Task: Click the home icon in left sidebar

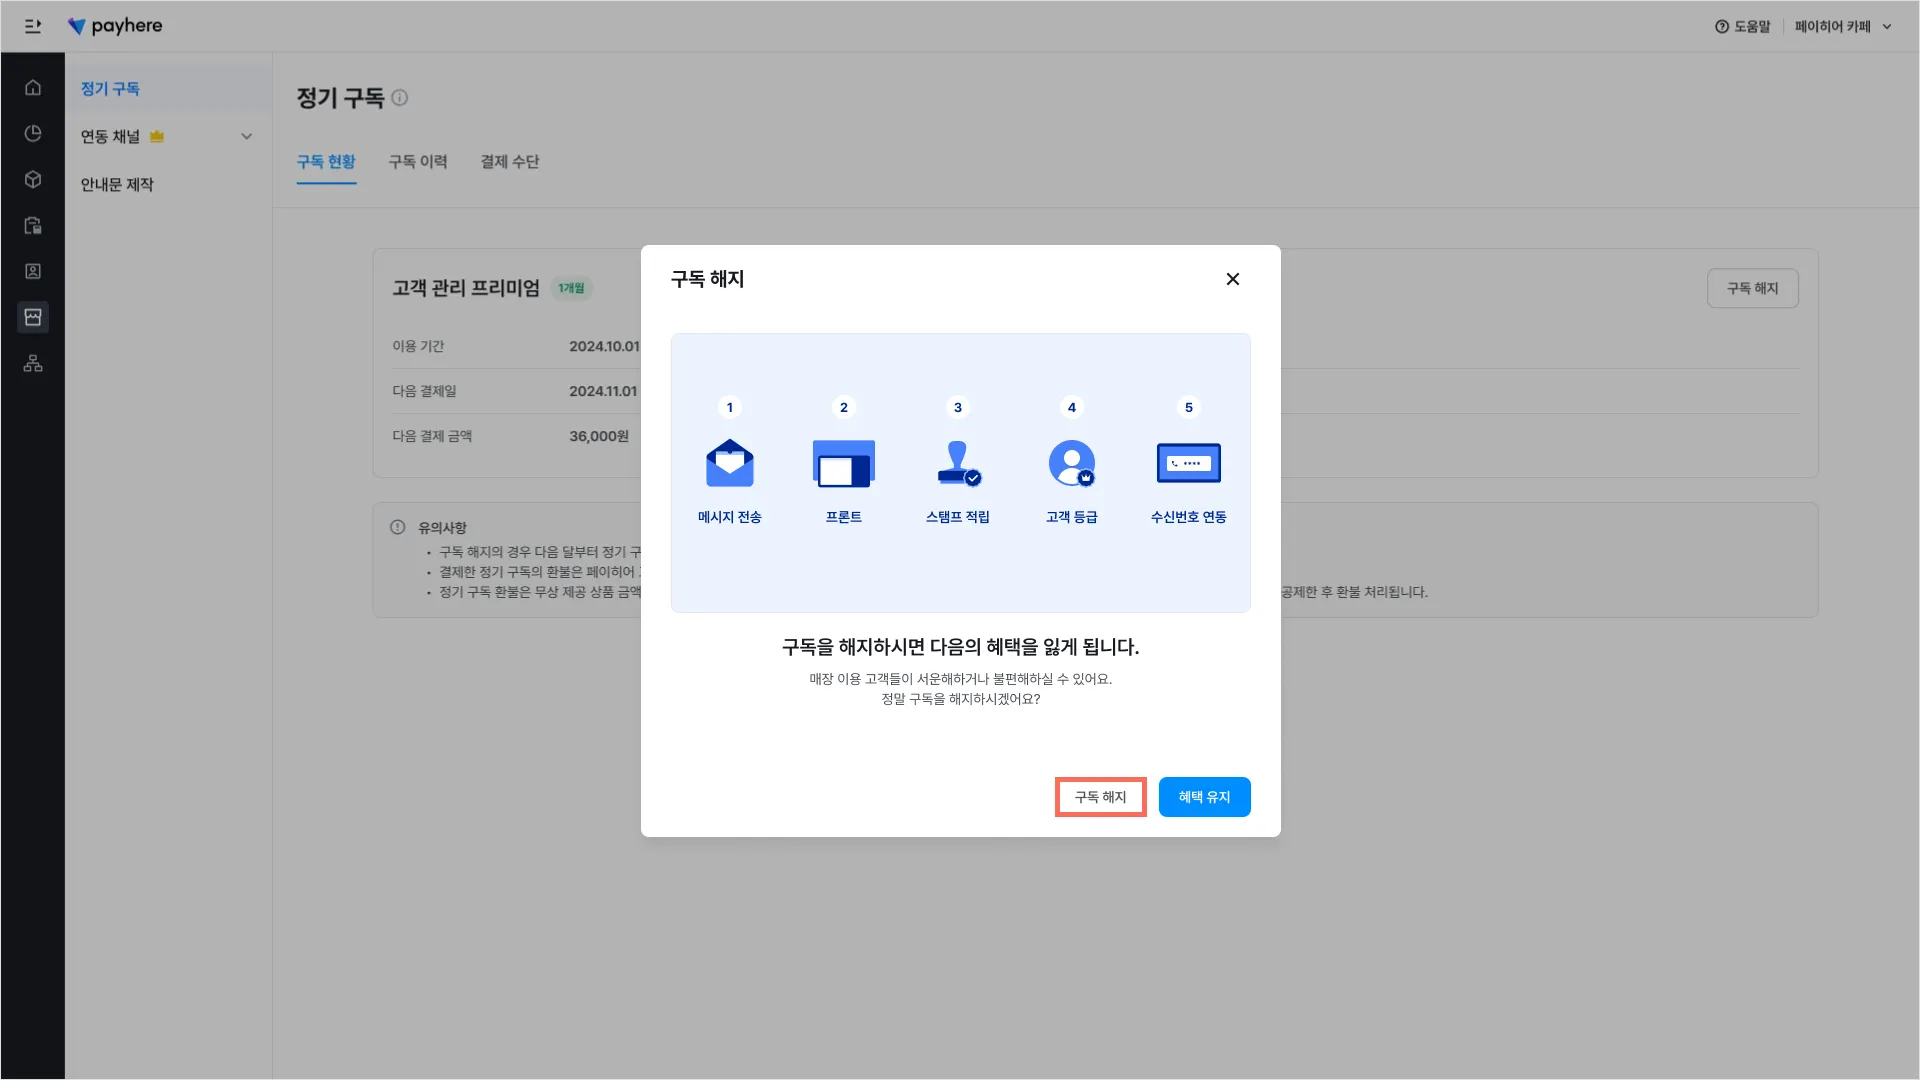Action: click(x=33, y=88)
